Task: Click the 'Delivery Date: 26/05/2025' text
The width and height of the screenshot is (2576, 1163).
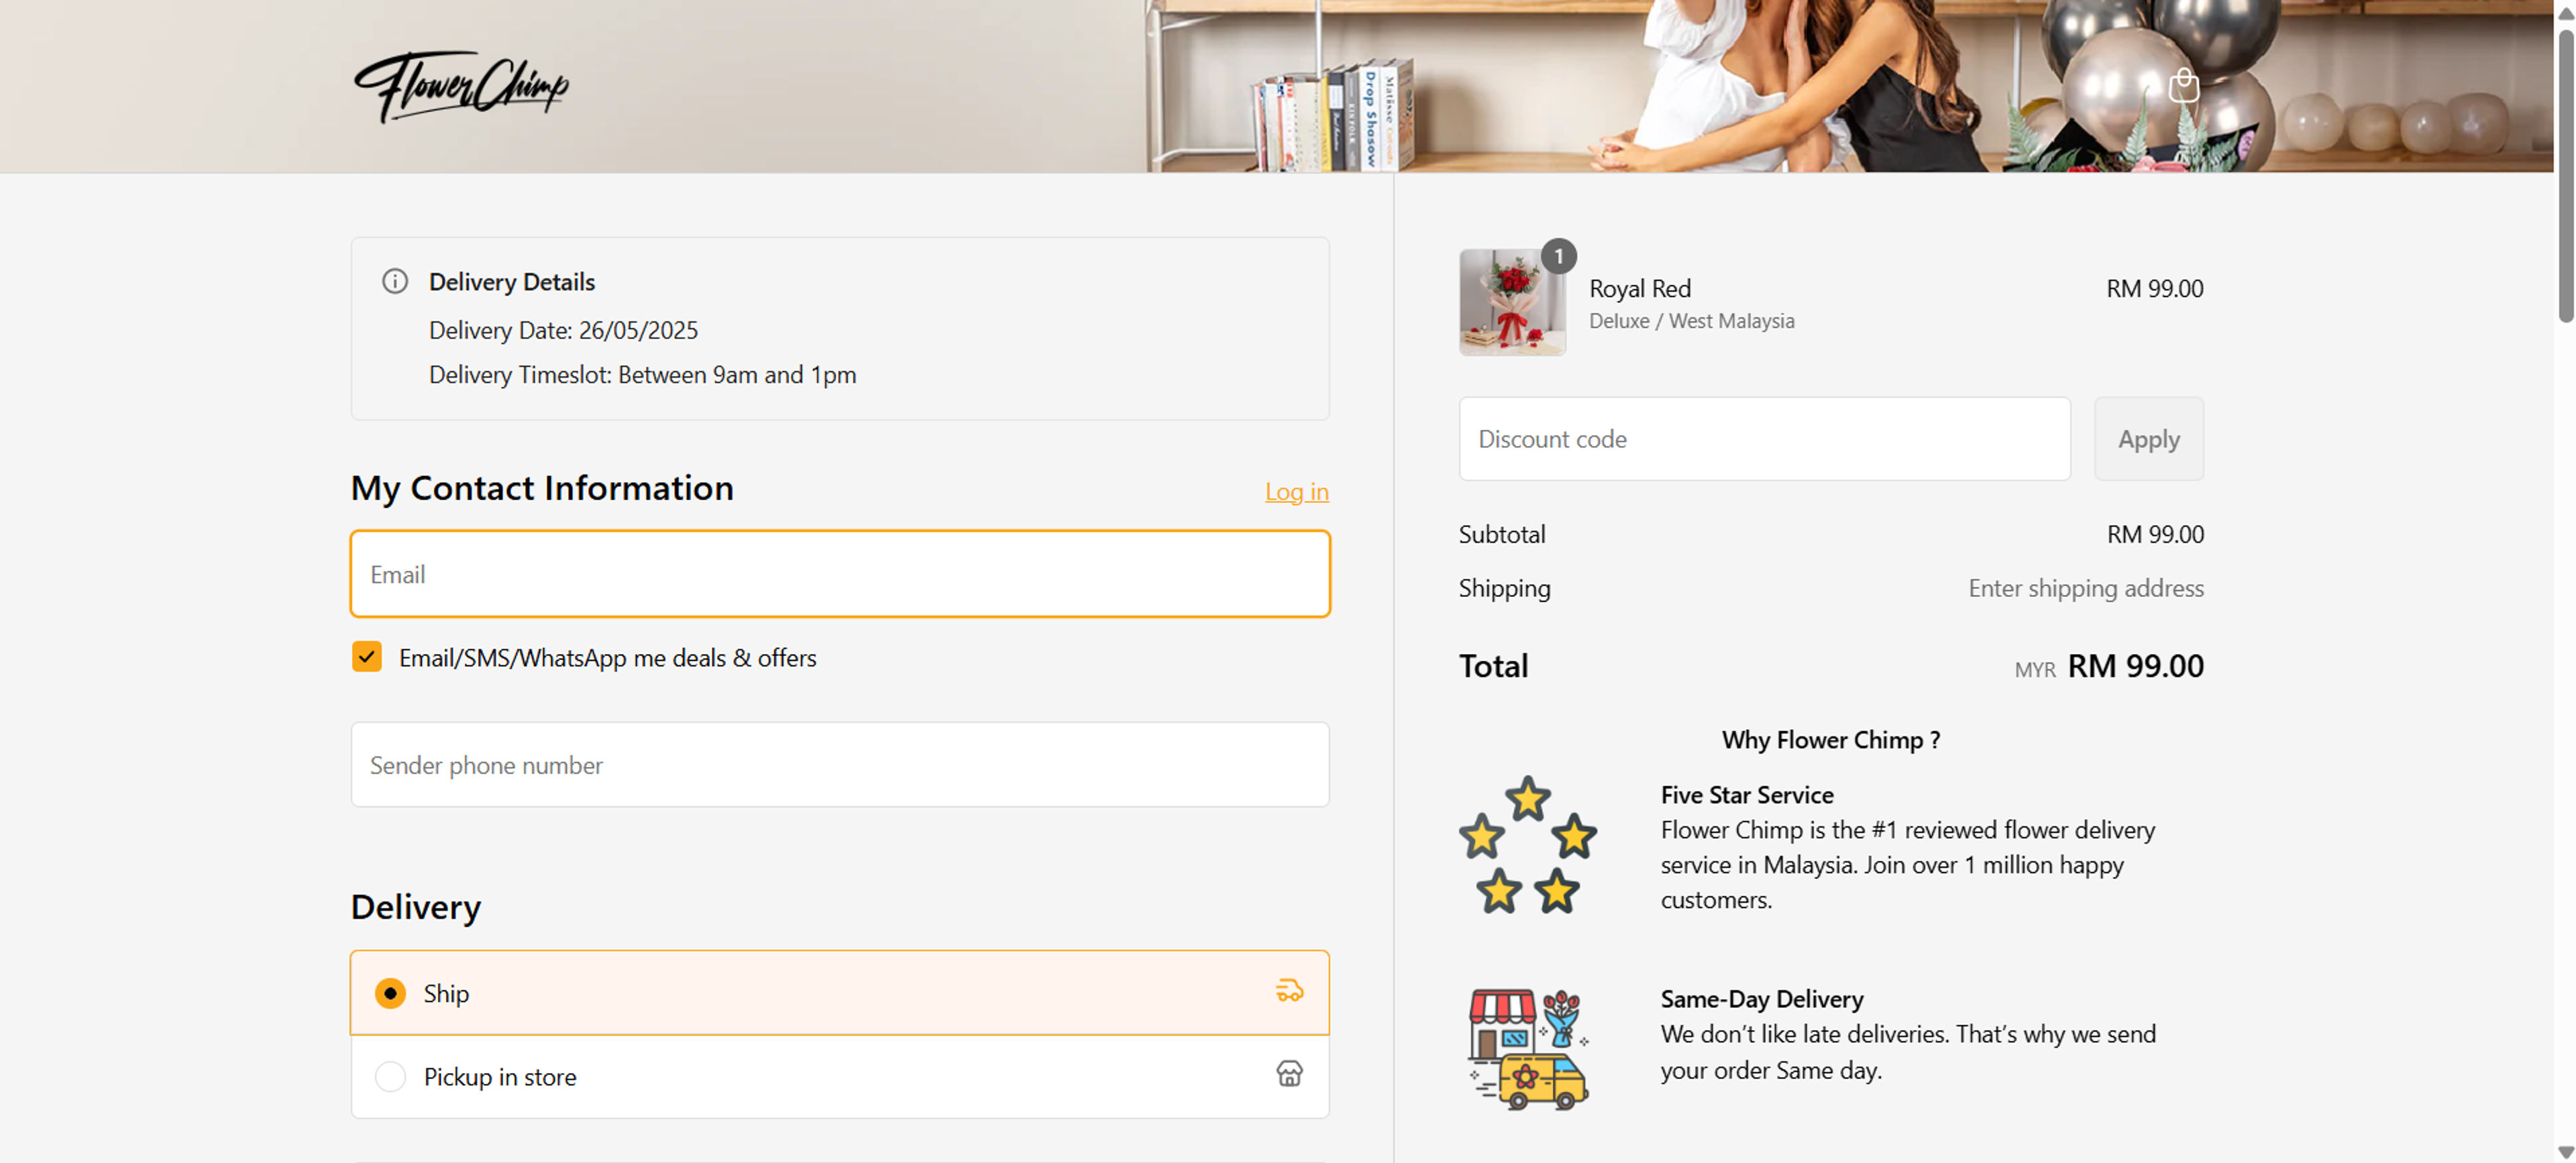Action: (x=563, y=330)
